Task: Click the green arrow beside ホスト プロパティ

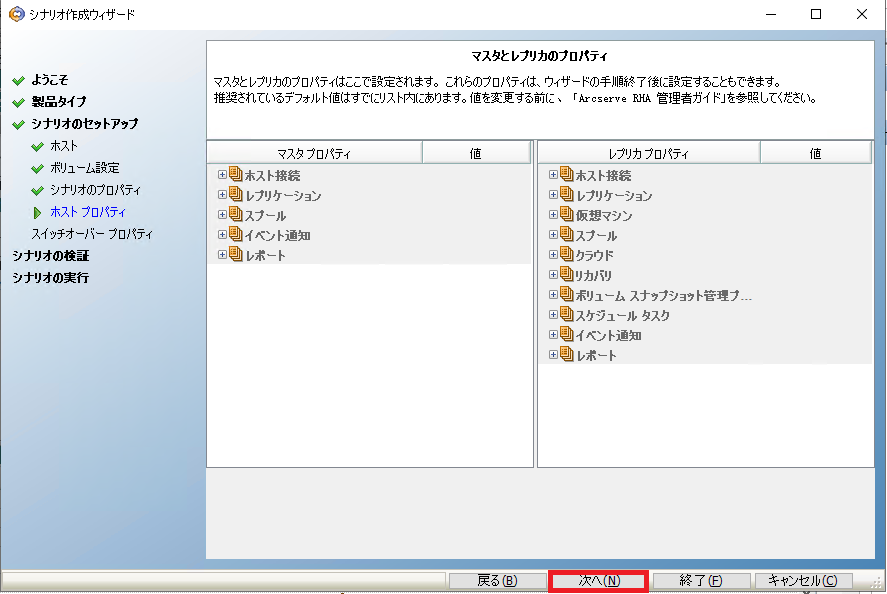Action: coord(37,213)
